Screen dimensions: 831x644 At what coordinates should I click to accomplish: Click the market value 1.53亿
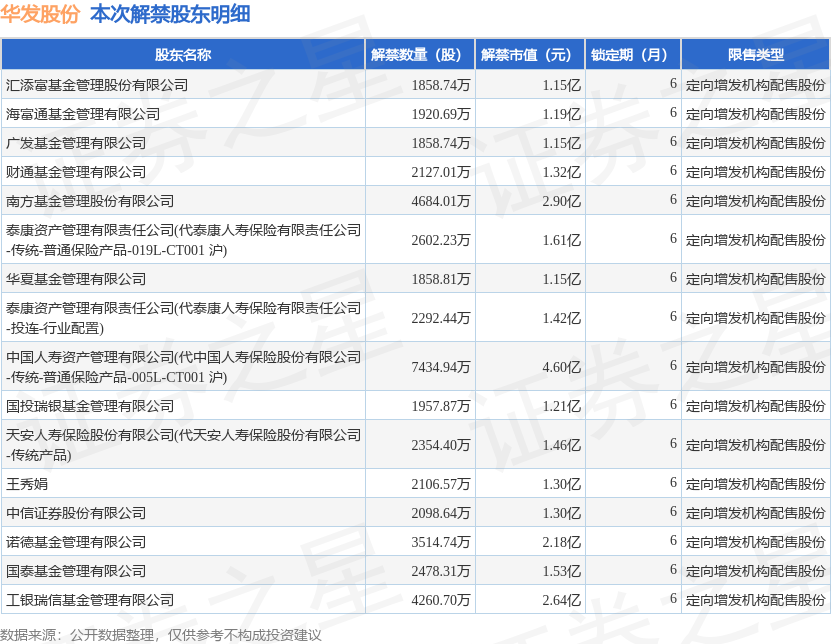(x=562, y=571)
